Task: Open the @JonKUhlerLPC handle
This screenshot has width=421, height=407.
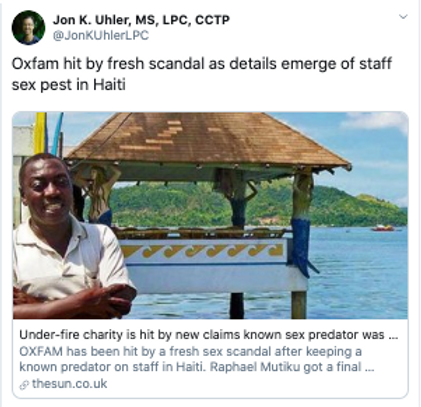Action: coord(101,36)
